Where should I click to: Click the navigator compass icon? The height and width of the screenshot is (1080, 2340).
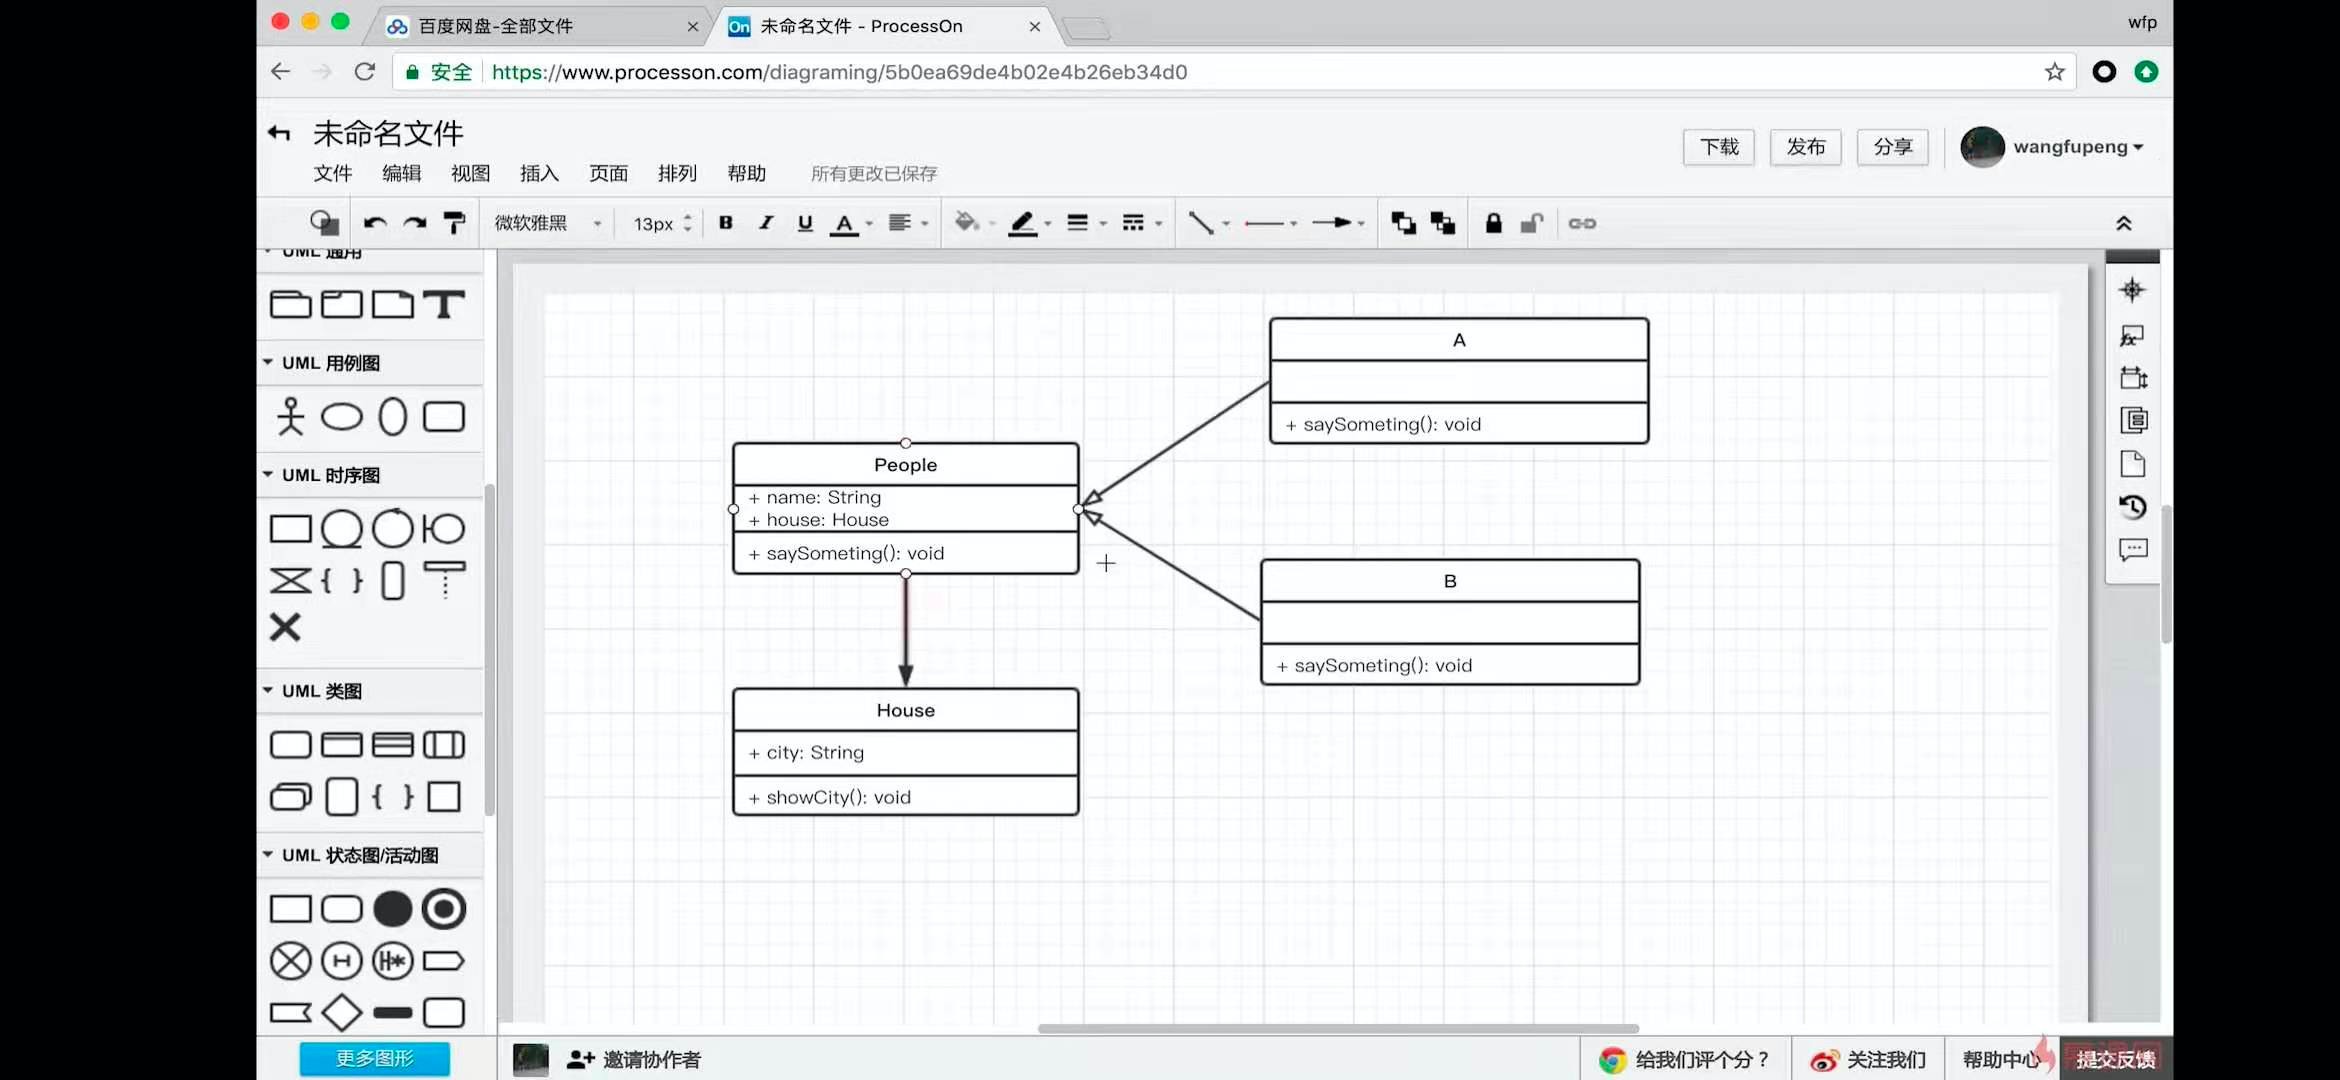pos(2132,290)
